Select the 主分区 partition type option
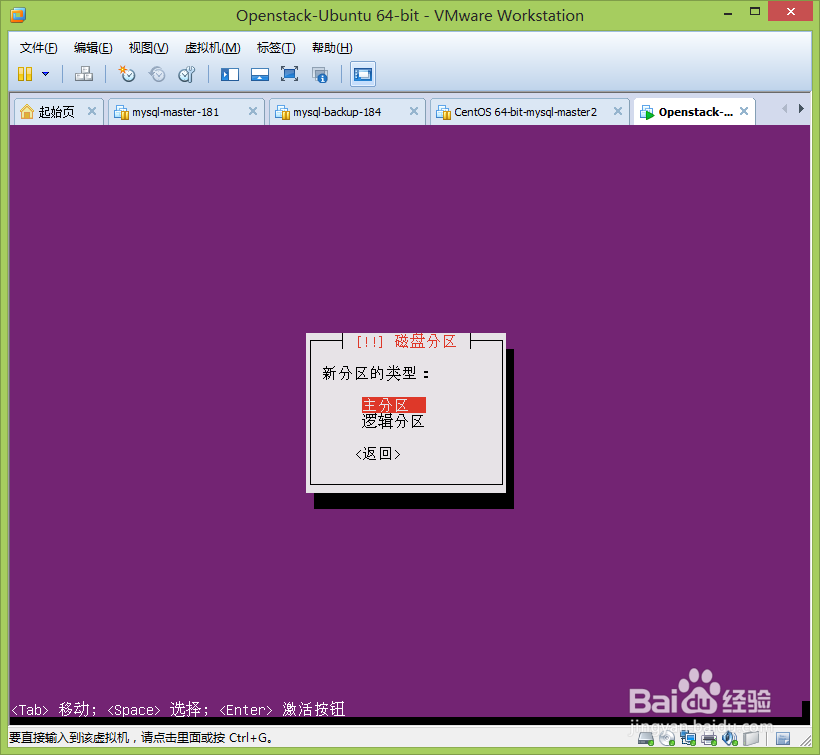This screenshot has height=755, width=820. click(393, 404)
